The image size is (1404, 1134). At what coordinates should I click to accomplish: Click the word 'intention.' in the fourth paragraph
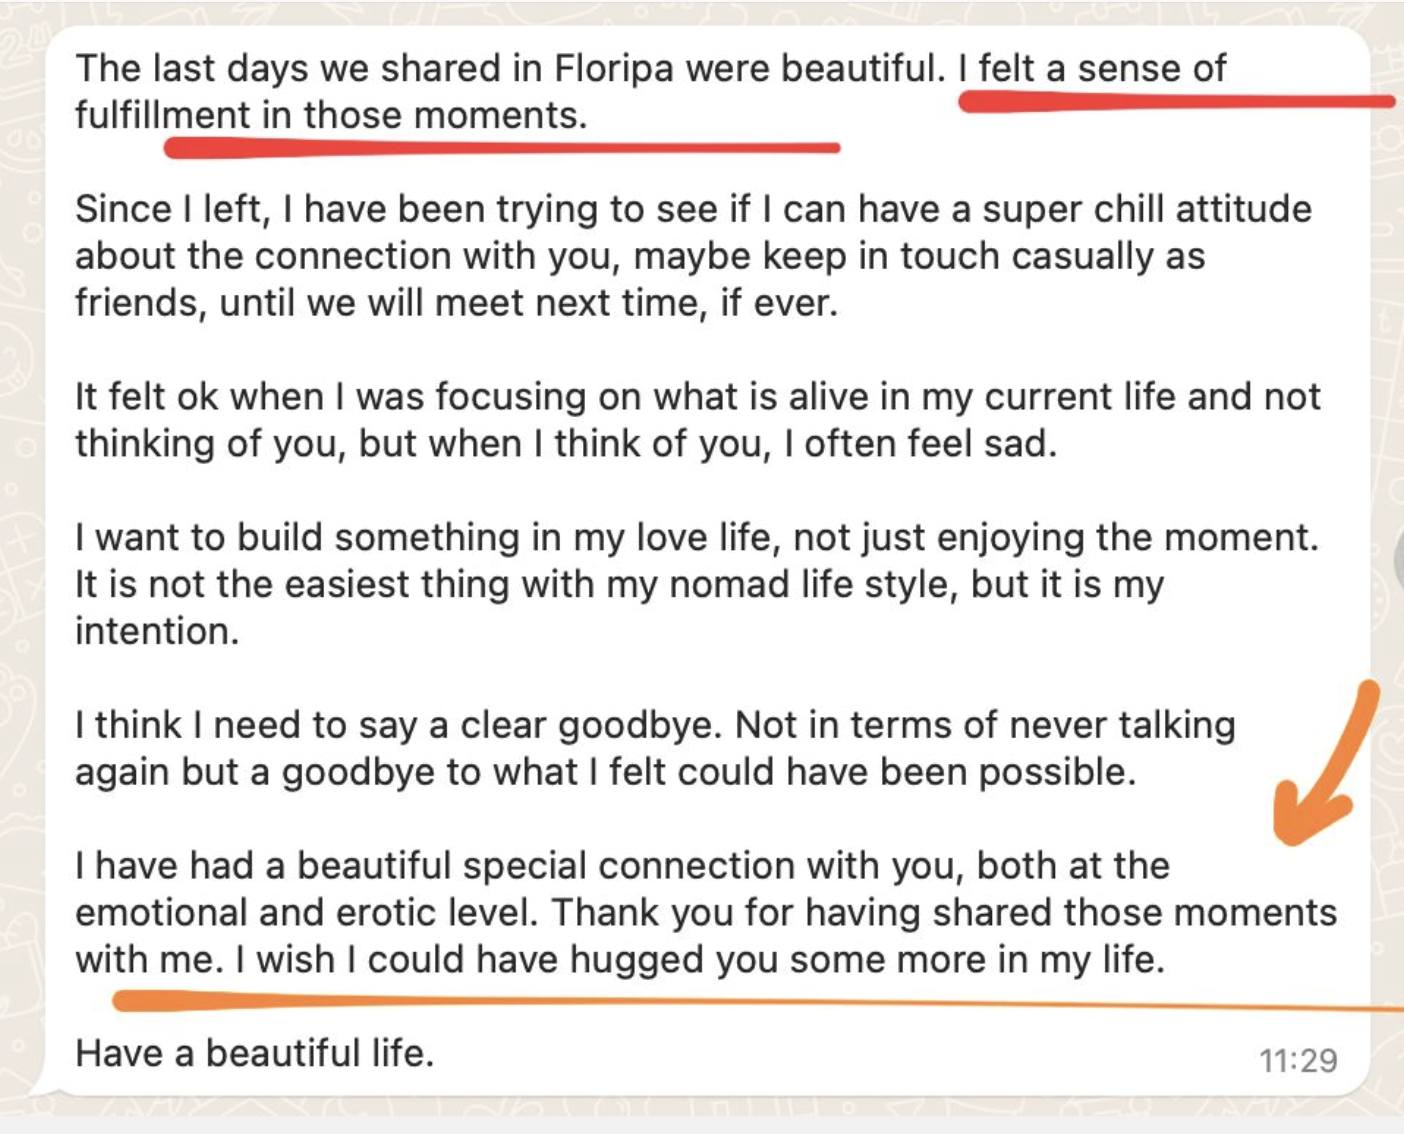click(x=157, y=631)
